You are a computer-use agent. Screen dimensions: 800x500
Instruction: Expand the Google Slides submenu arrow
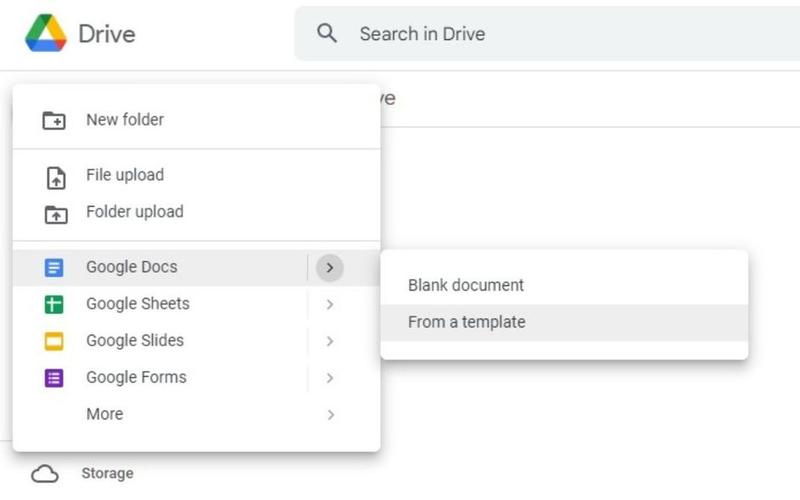pos(330,341)
